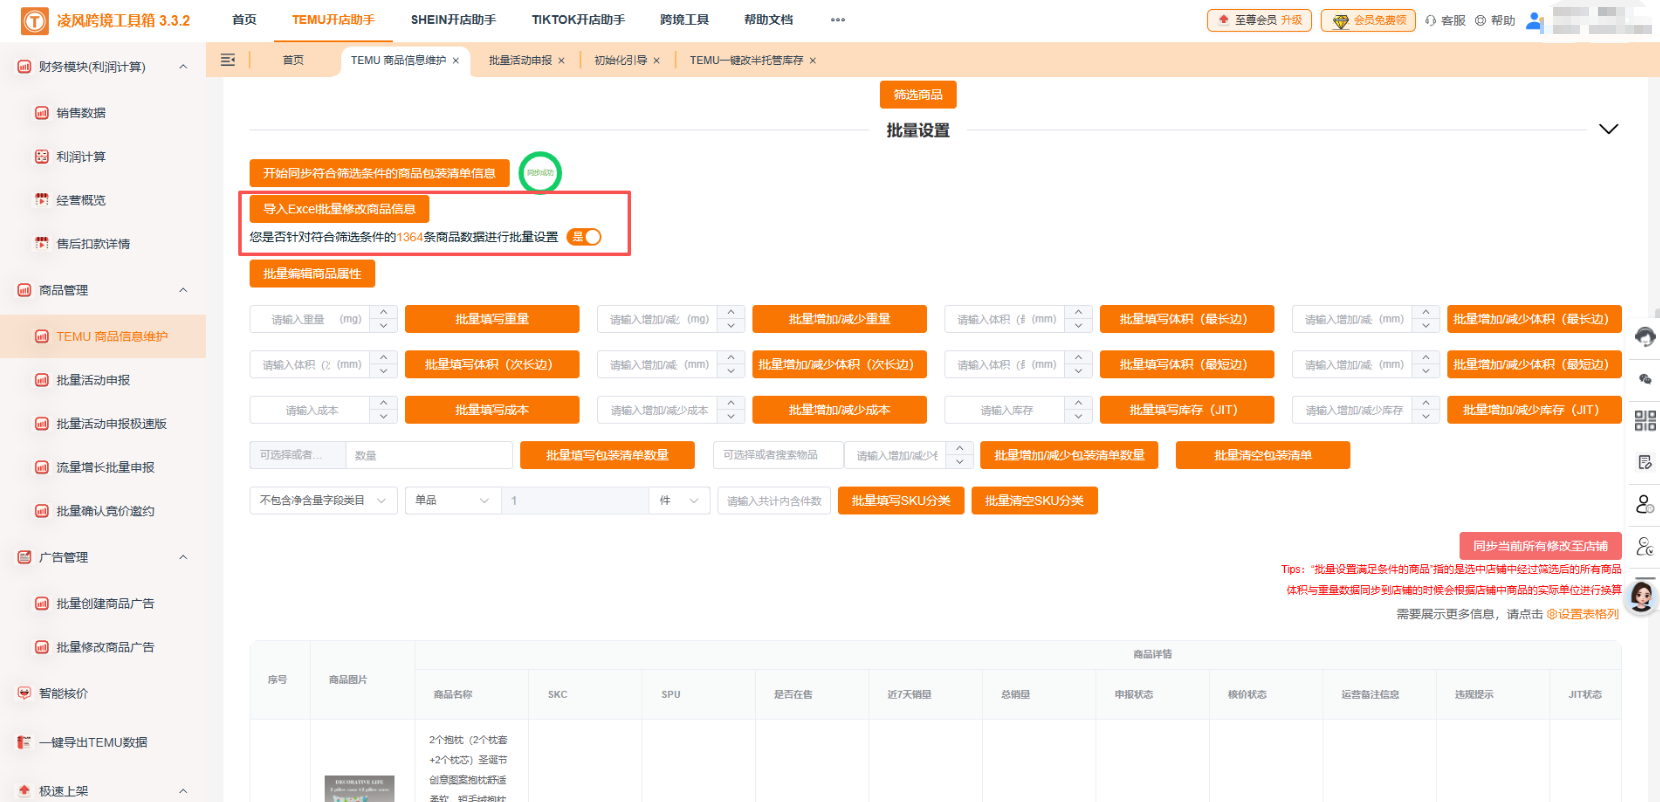1660x802 pixels.
Task: Open WeChat floating icon
Action: [x=1645, y=379]
